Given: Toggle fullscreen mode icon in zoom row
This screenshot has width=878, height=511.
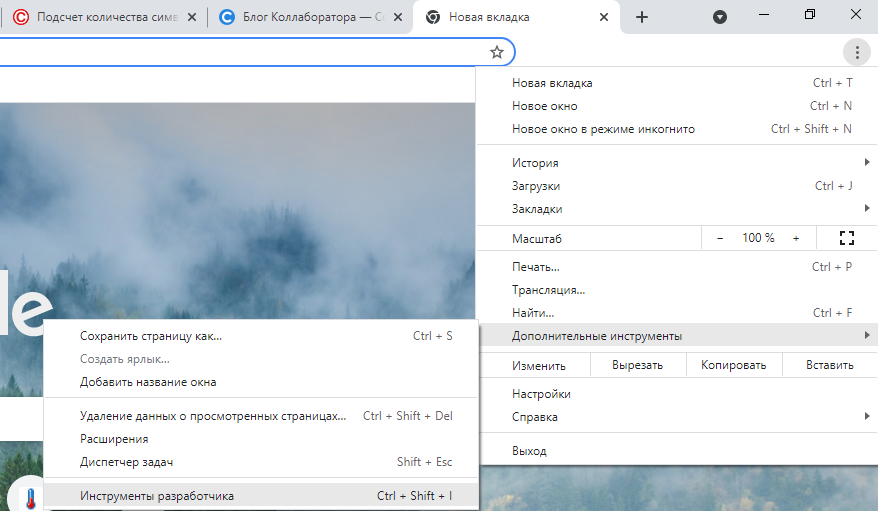Looking at the screenshot, I should pos(847,238).
